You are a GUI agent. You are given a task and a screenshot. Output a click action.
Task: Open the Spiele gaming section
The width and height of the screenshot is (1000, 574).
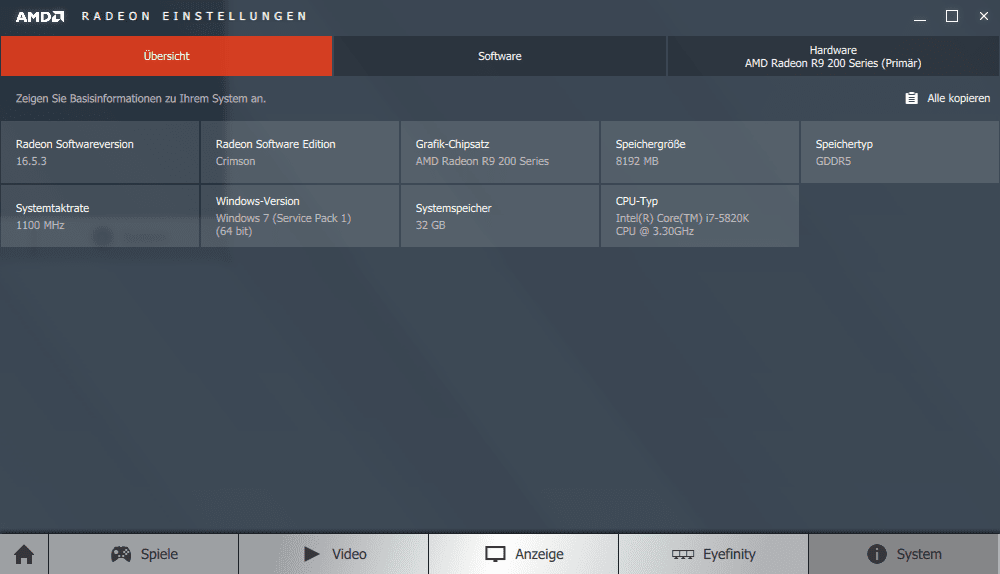pos(143,554)
